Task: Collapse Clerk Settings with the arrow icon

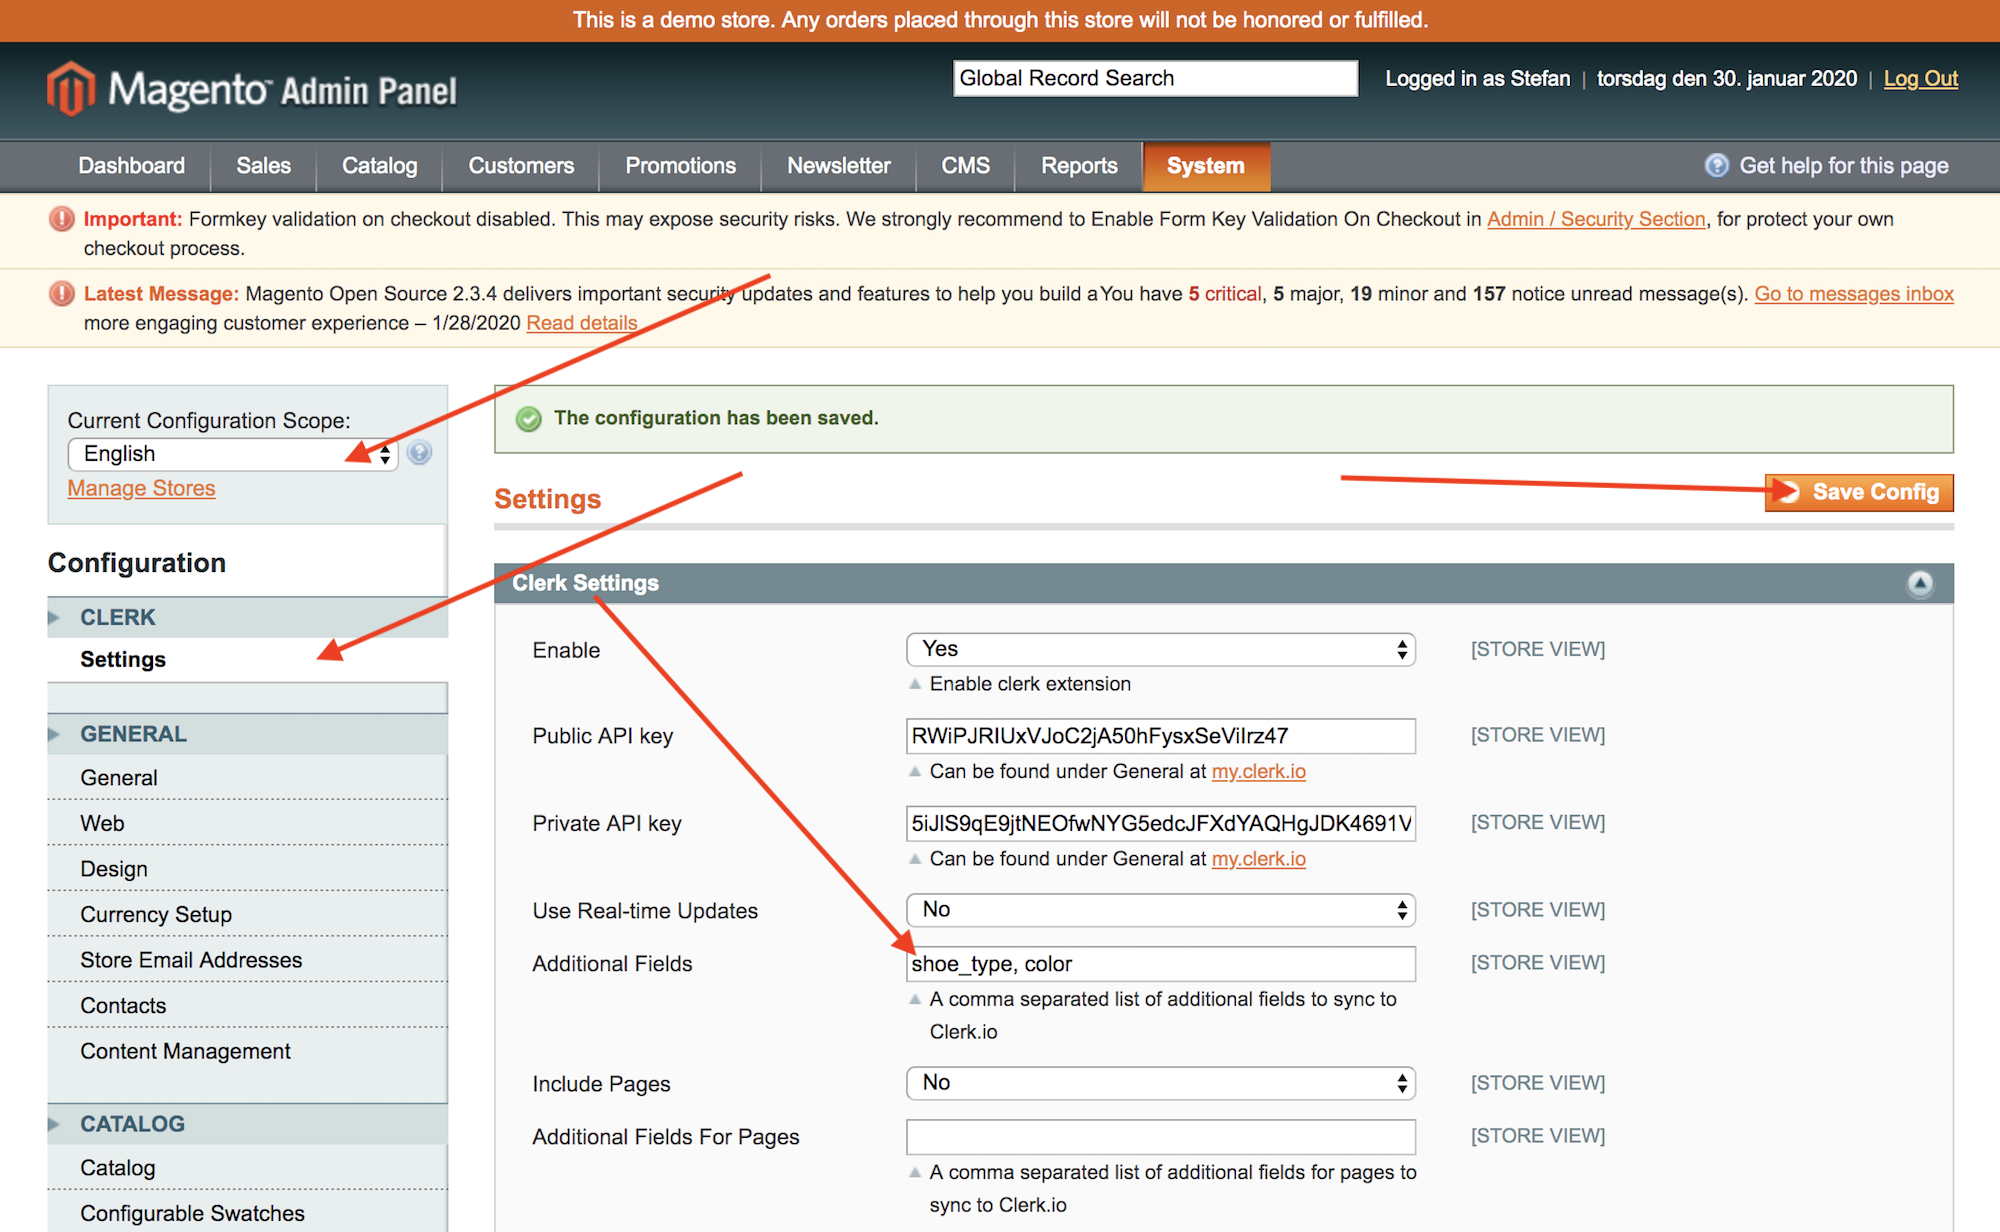Action: 1919,583
